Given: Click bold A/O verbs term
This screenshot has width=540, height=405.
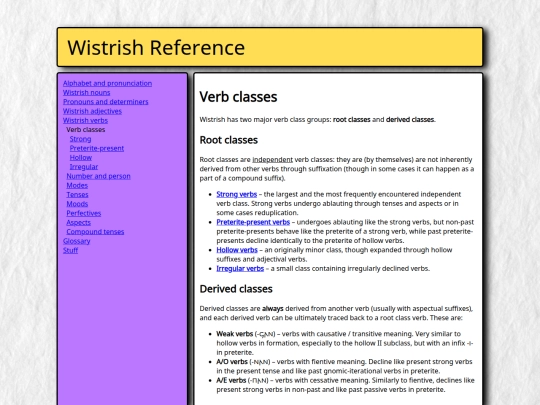Looking at the screenshot, I should (x=232, y=362).
